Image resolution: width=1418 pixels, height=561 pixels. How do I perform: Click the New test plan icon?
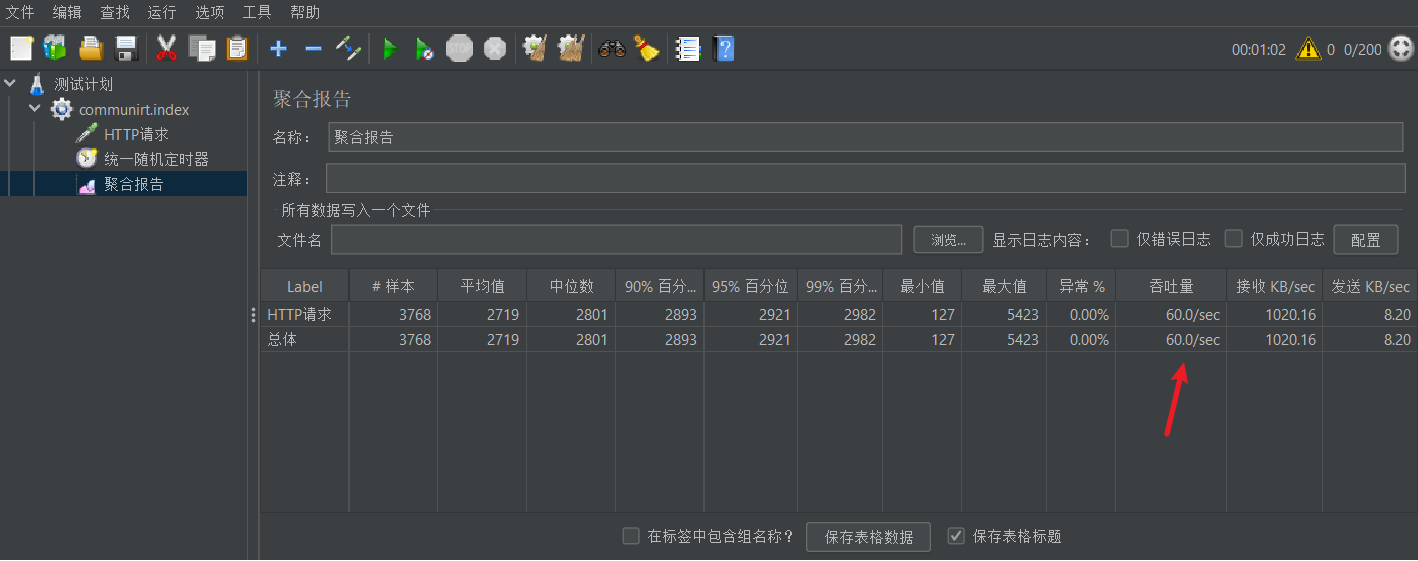pyautogui.click(x=21, y=48)
